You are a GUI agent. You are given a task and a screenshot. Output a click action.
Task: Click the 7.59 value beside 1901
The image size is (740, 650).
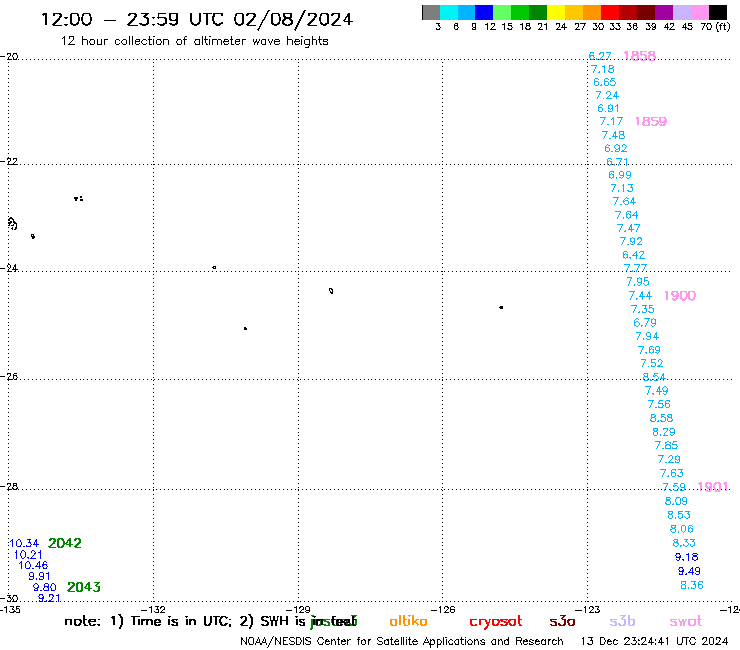(674, 487)
